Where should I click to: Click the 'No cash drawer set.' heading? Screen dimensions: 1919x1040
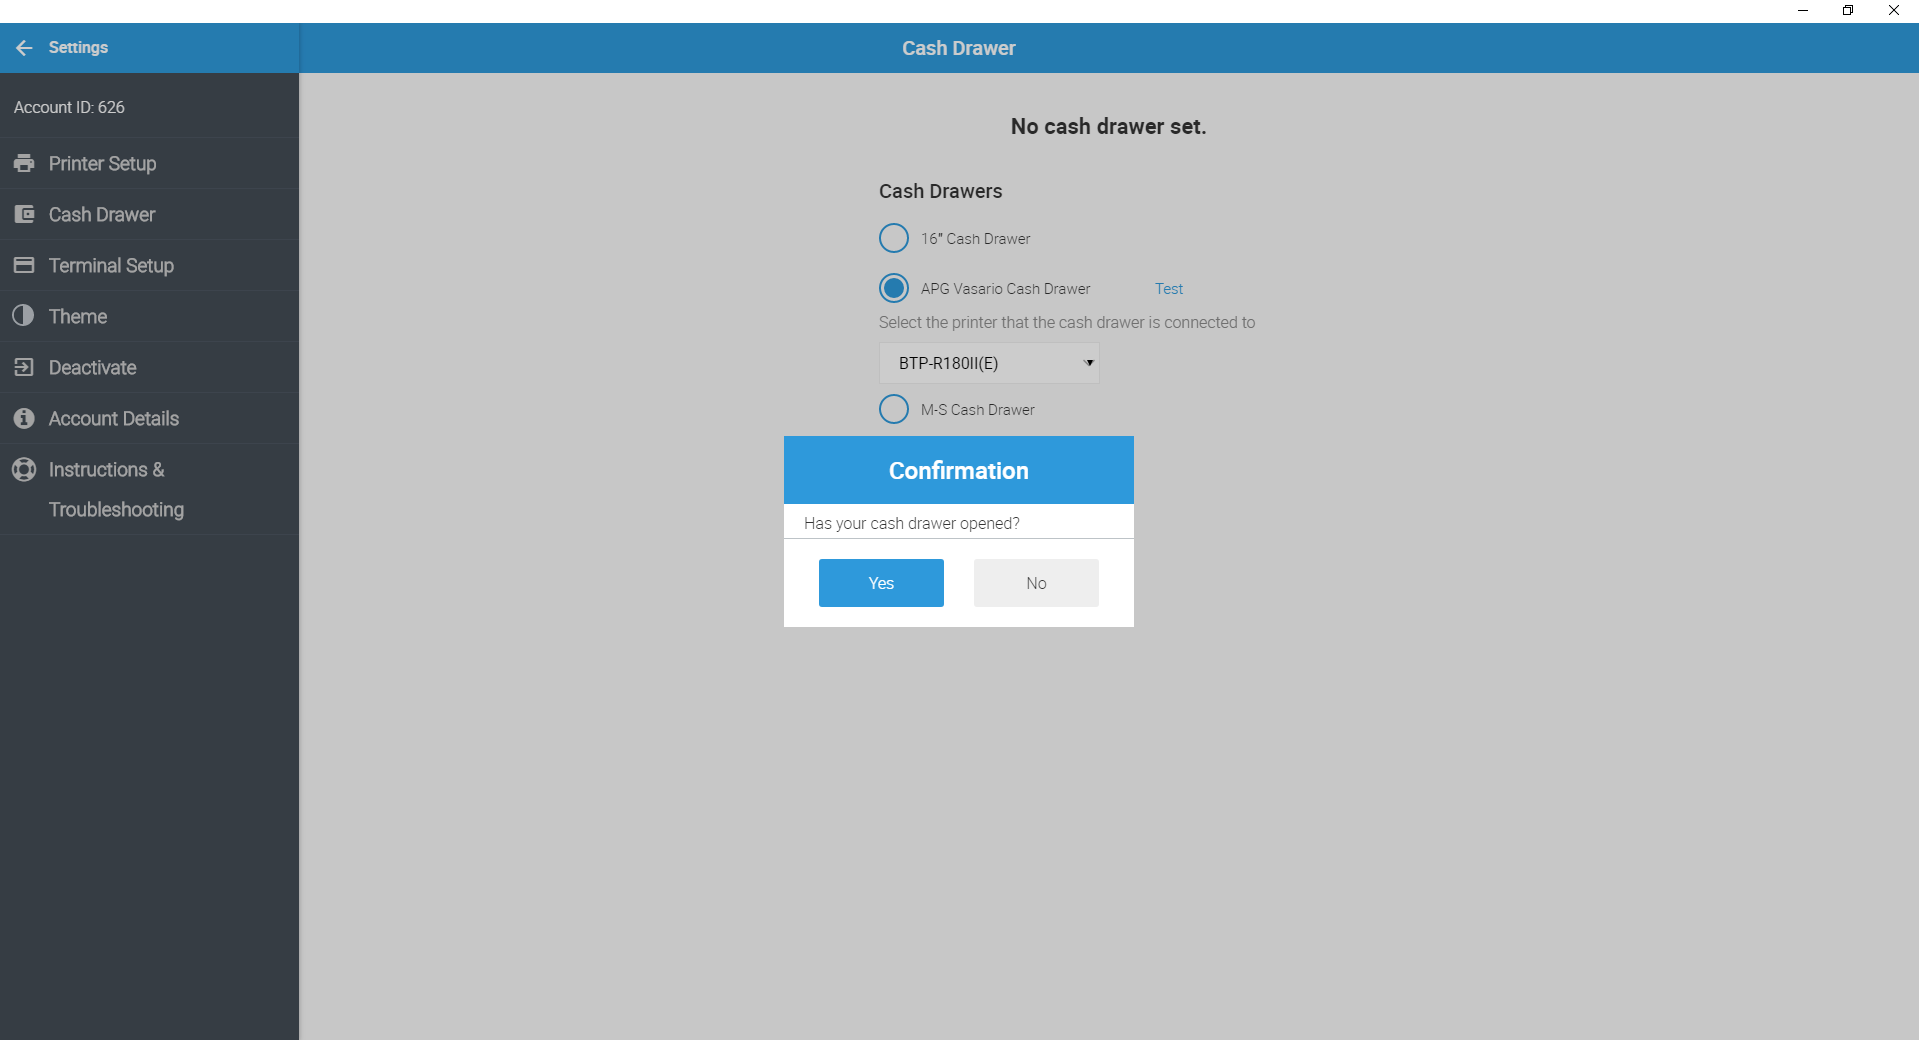click(x=1108, y=126)
